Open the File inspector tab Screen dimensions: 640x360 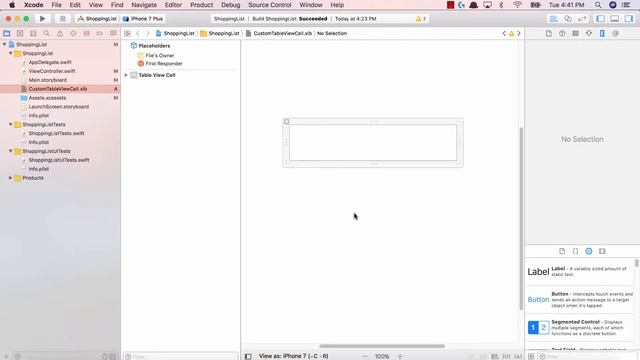(549, 33)
